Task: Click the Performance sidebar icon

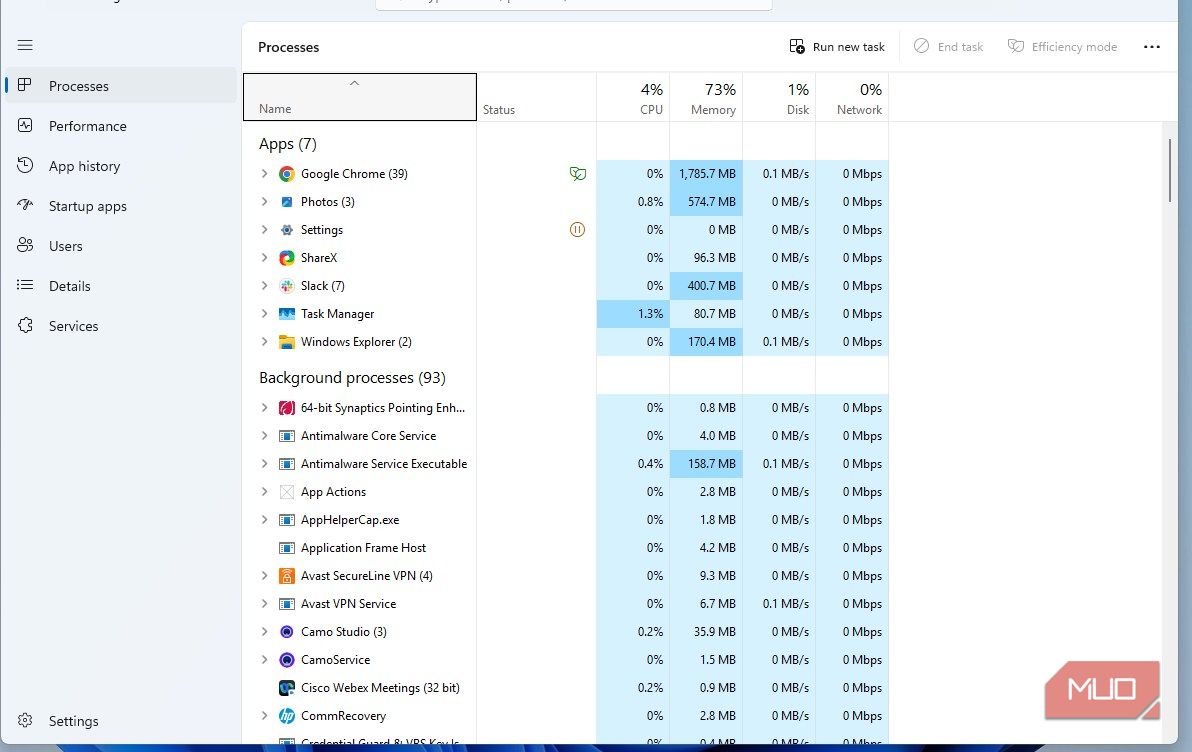Action: (x=25, y=125)
